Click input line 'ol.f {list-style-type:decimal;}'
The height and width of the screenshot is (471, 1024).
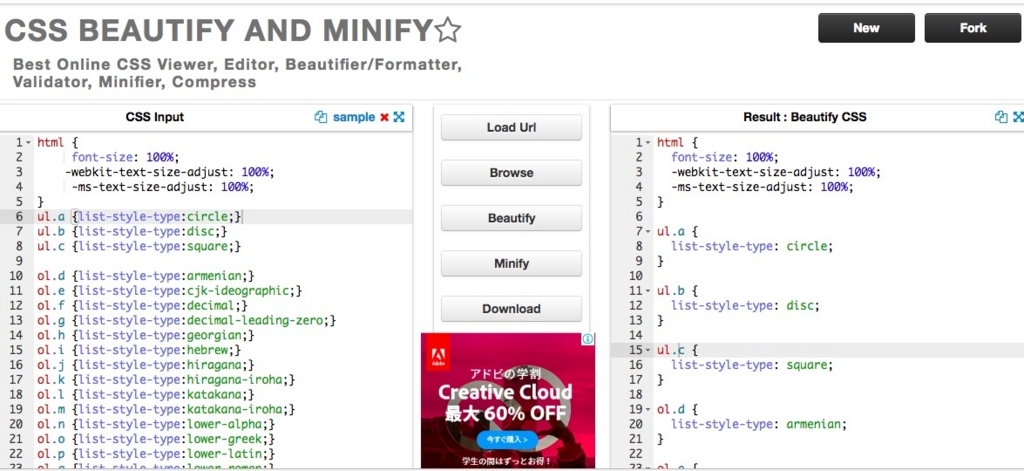[x=142, y=306]
